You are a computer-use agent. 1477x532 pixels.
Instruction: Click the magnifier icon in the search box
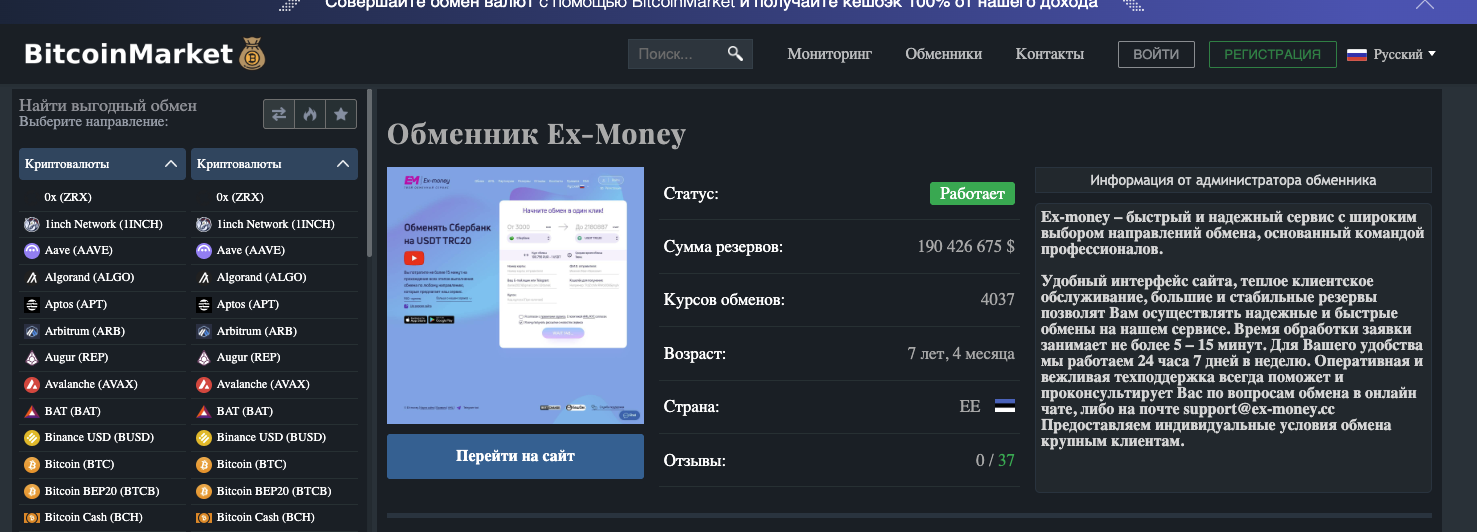click(x=735, y=54)
